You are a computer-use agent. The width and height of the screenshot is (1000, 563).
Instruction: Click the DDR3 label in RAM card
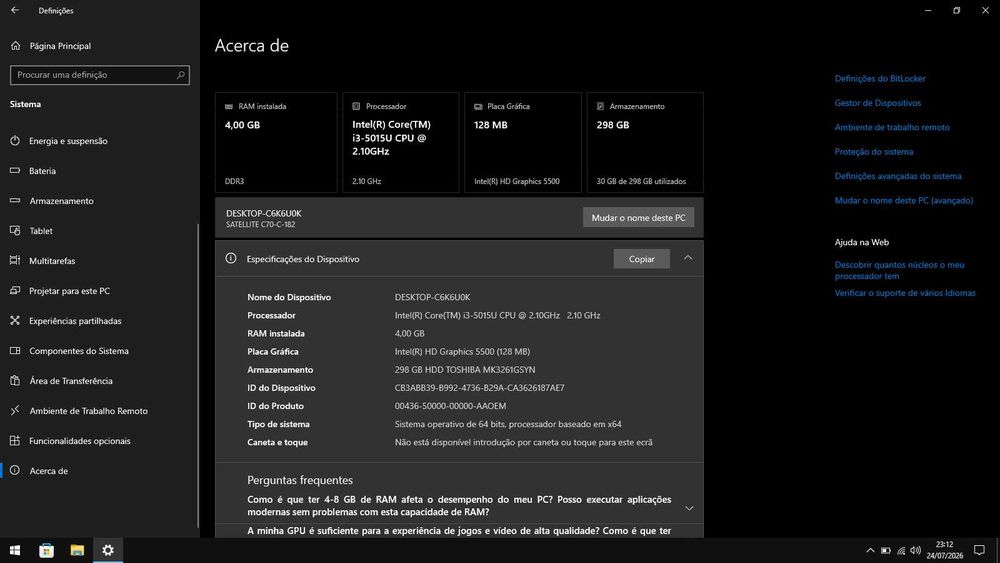pyautogui.click(x=234, y=182)
